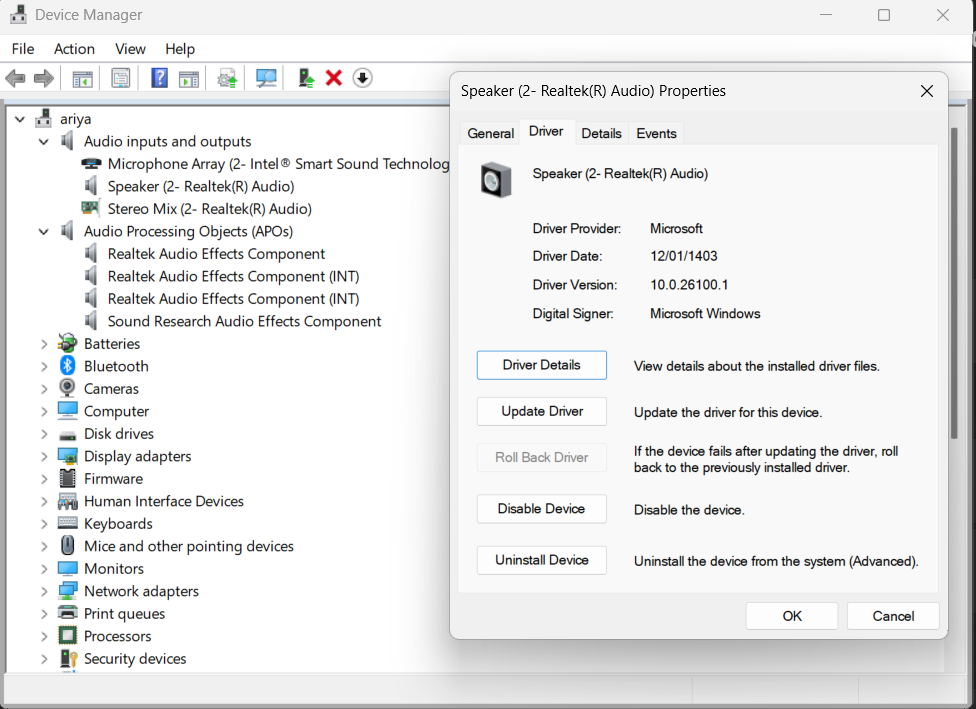Select the first Realtek Audio Effects Component
Image resolution: width=976 pixels, height=709 pixels.
click(216, 254)
